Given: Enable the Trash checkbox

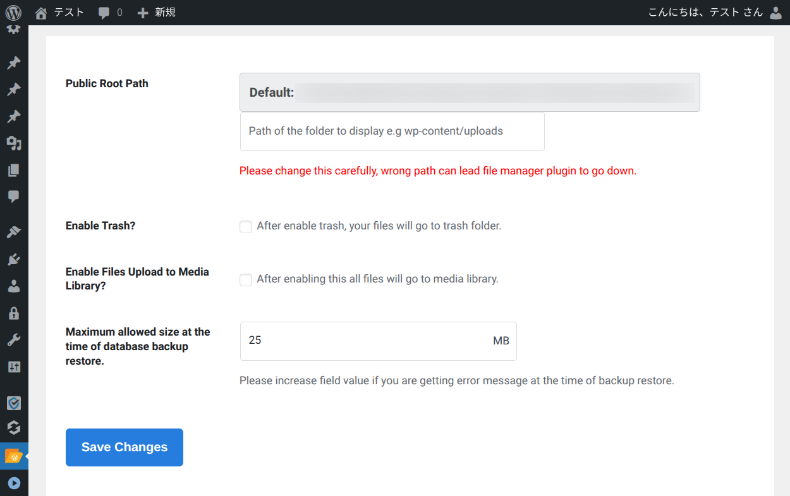Looking at the screenshot, I should (245, 226).
